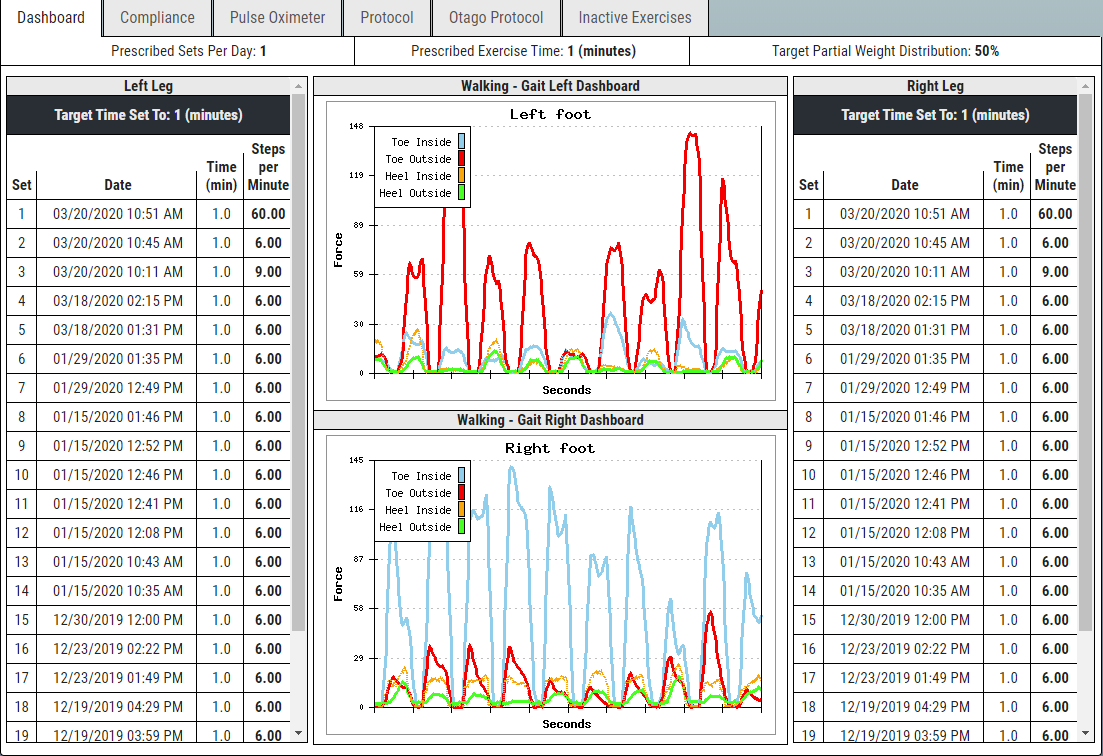The height and width of the screenshot is (756, 1103).
Task: Select Left Leg row 12/23/2019 02:22 PM
Action: pos(148,648)
